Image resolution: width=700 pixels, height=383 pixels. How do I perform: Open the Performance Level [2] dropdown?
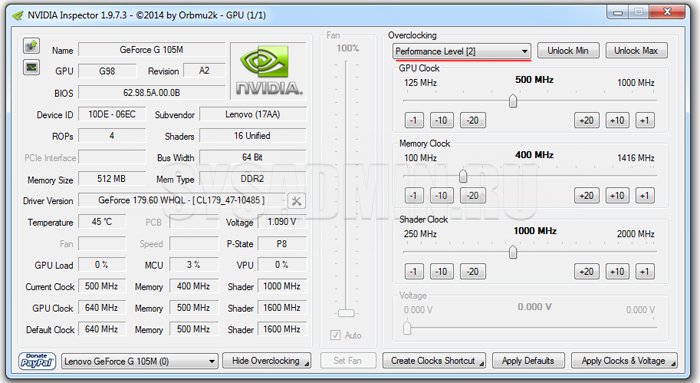pyautogui.click(x=462, y=51)
